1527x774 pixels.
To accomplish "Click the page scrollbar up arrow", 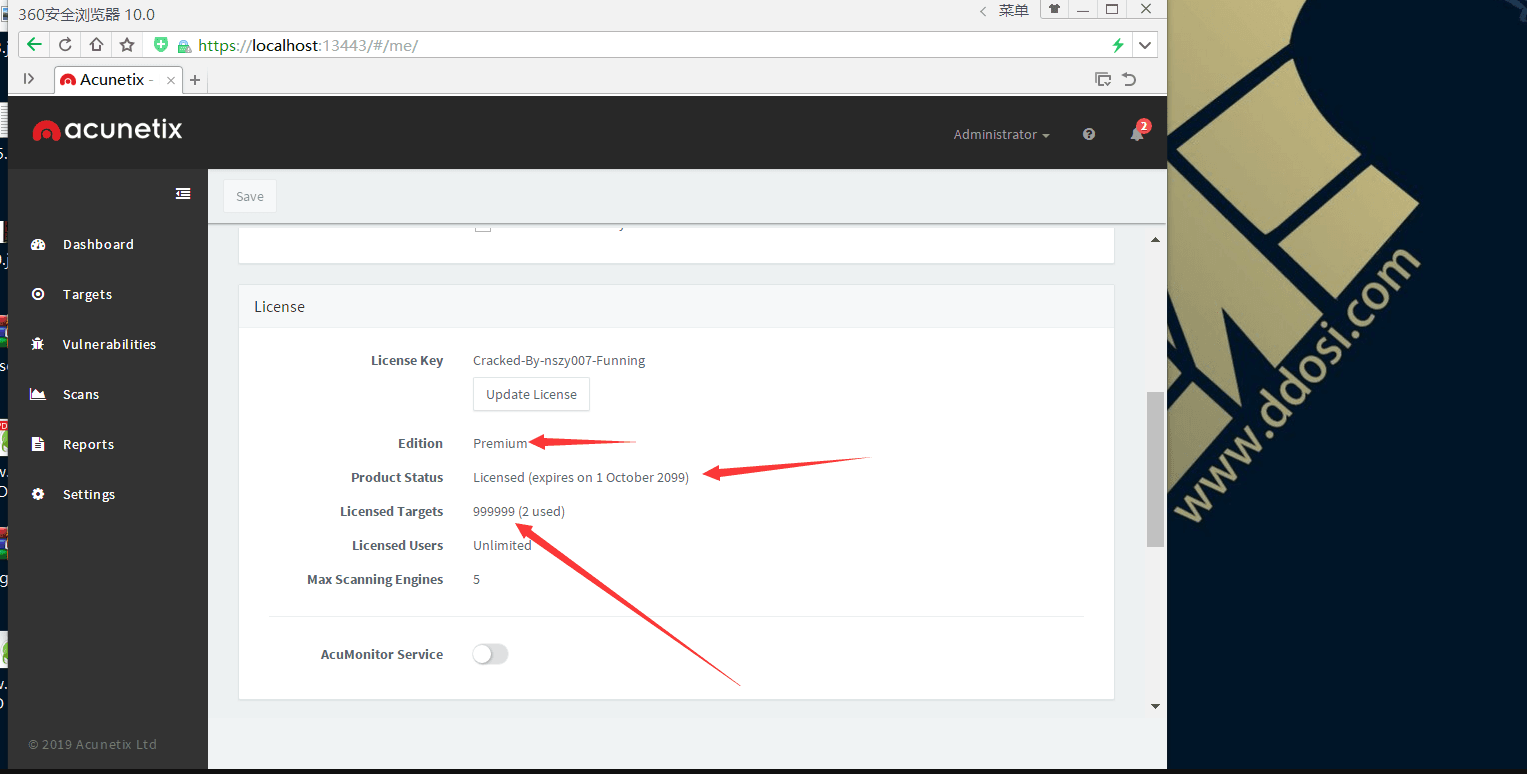I will pyautogui.click(x=1155, y=240).
